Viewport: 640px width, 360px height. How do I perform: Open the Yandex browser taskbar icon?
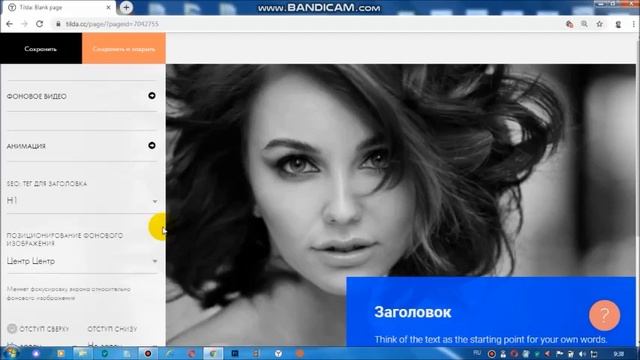278,353
